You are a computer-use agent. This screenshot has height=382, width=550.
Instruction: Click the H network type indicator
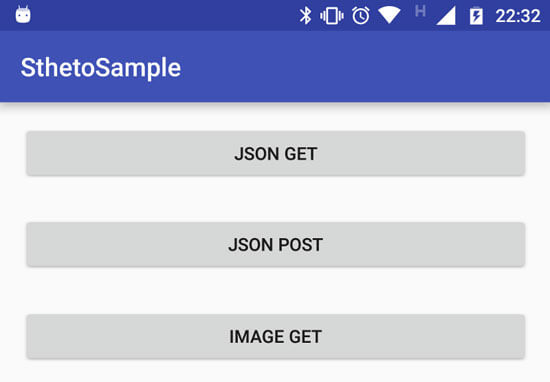[x=420, y=11]
